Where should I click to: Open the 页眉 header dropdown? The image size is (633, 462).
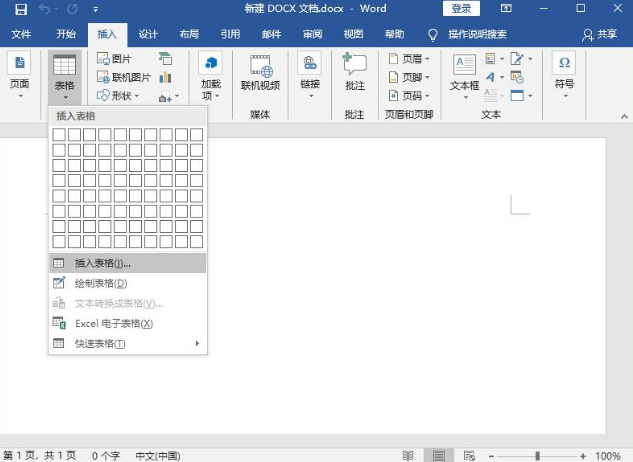(x=412, y=59)
